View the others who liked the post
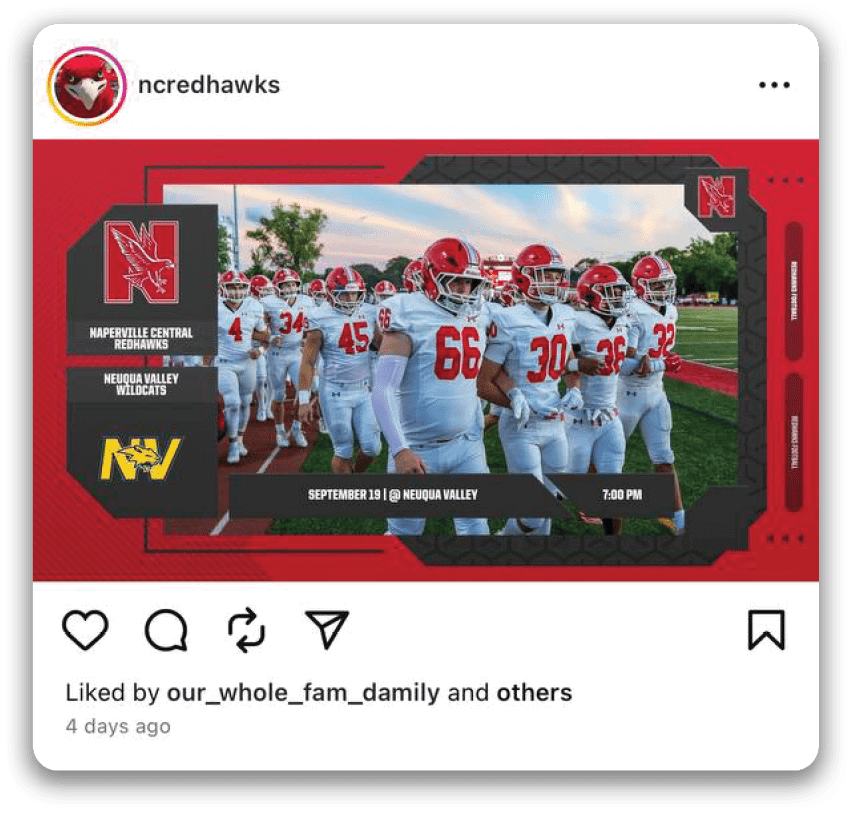This screenshot has width=852, height=813. point(534,693)
